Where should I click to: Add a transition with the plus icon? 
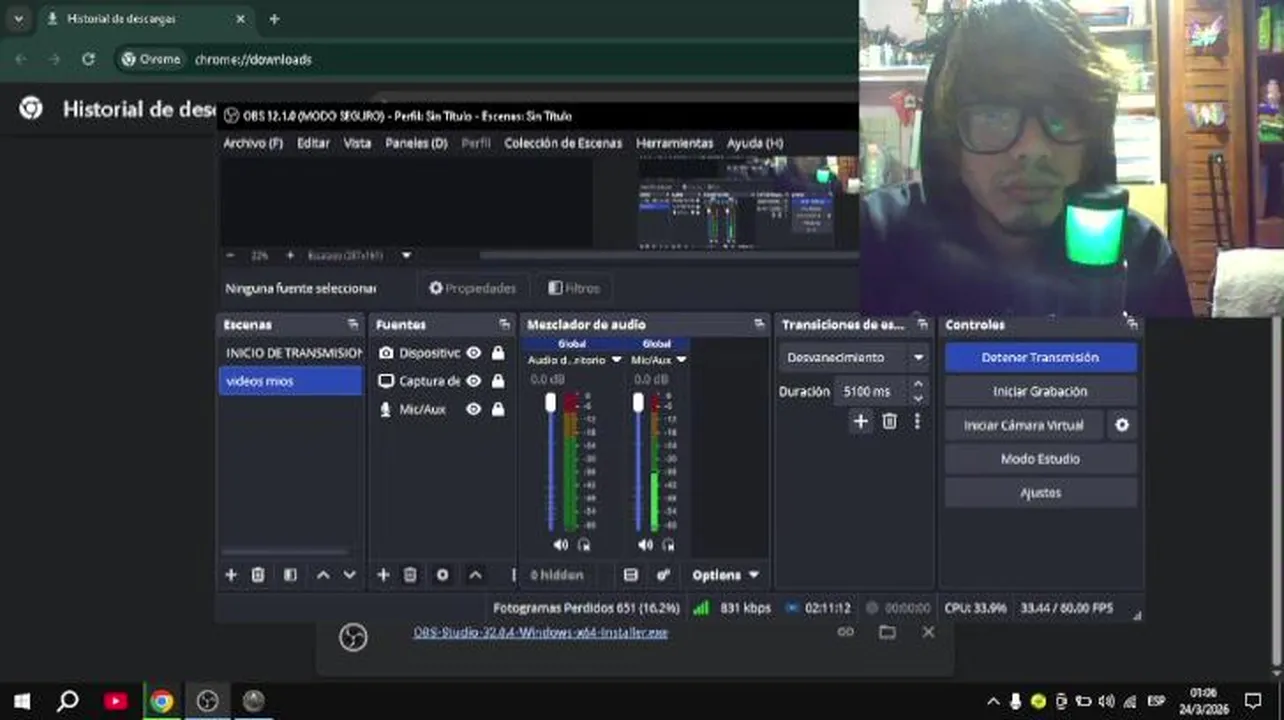click(x=861, y=422)
